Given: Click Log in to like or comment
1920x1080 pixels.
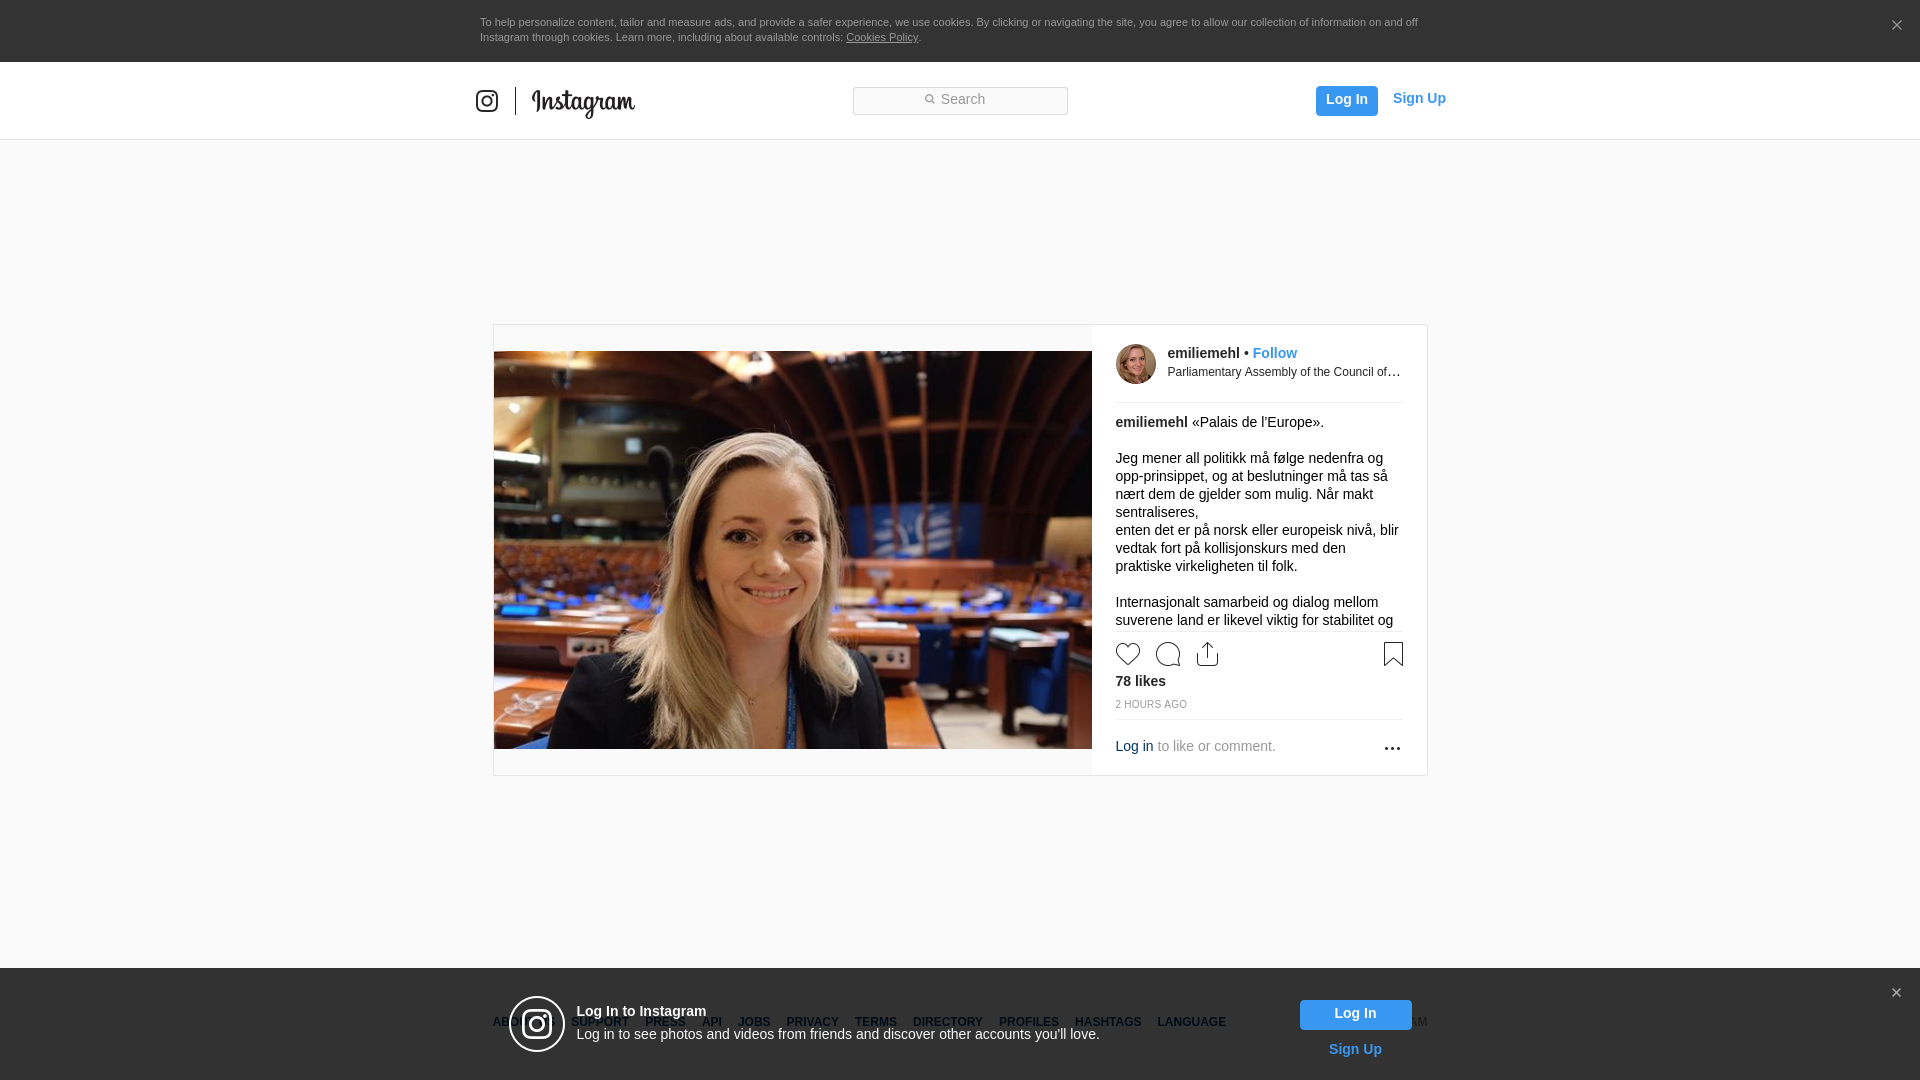Looking at the screenshot, I should pos(1134,746).
